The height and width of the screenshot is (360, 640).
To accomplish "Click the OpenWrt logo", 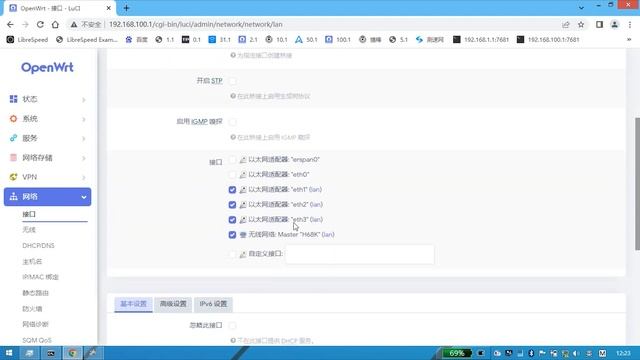I will [x=47, y=67].
